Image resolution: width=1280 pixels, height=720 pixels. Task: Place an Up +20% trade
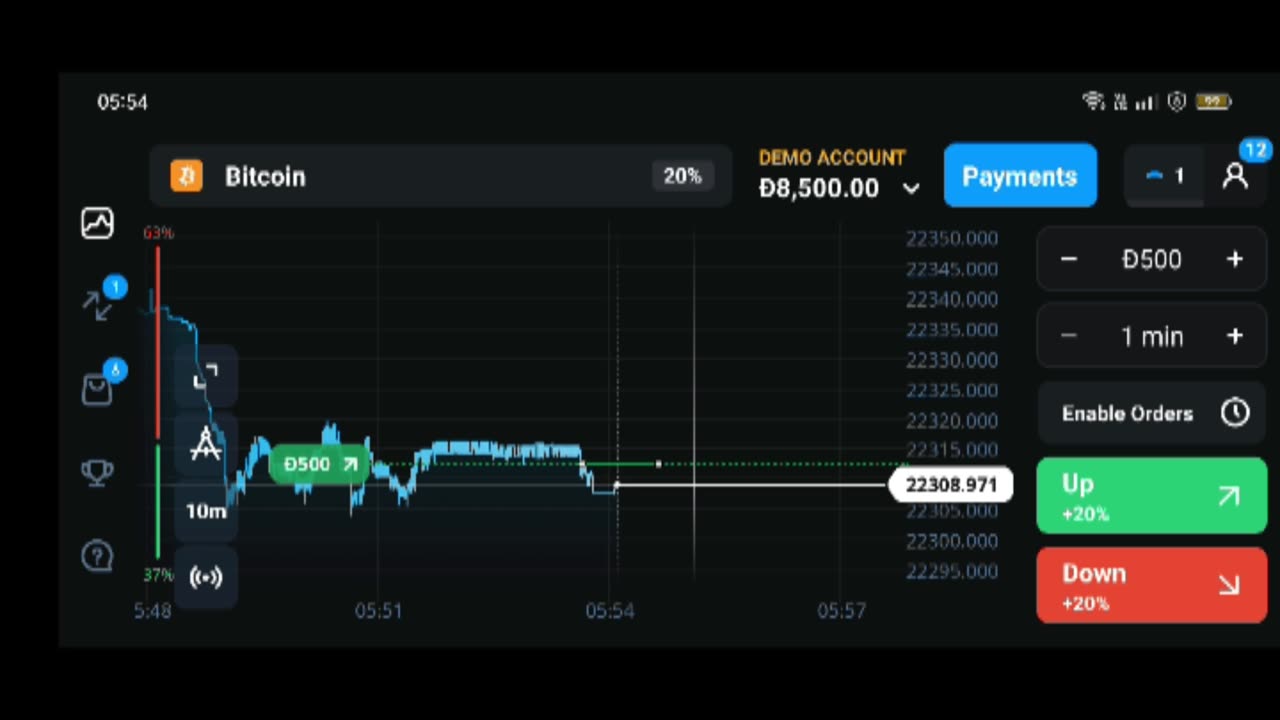(1152, 496)
